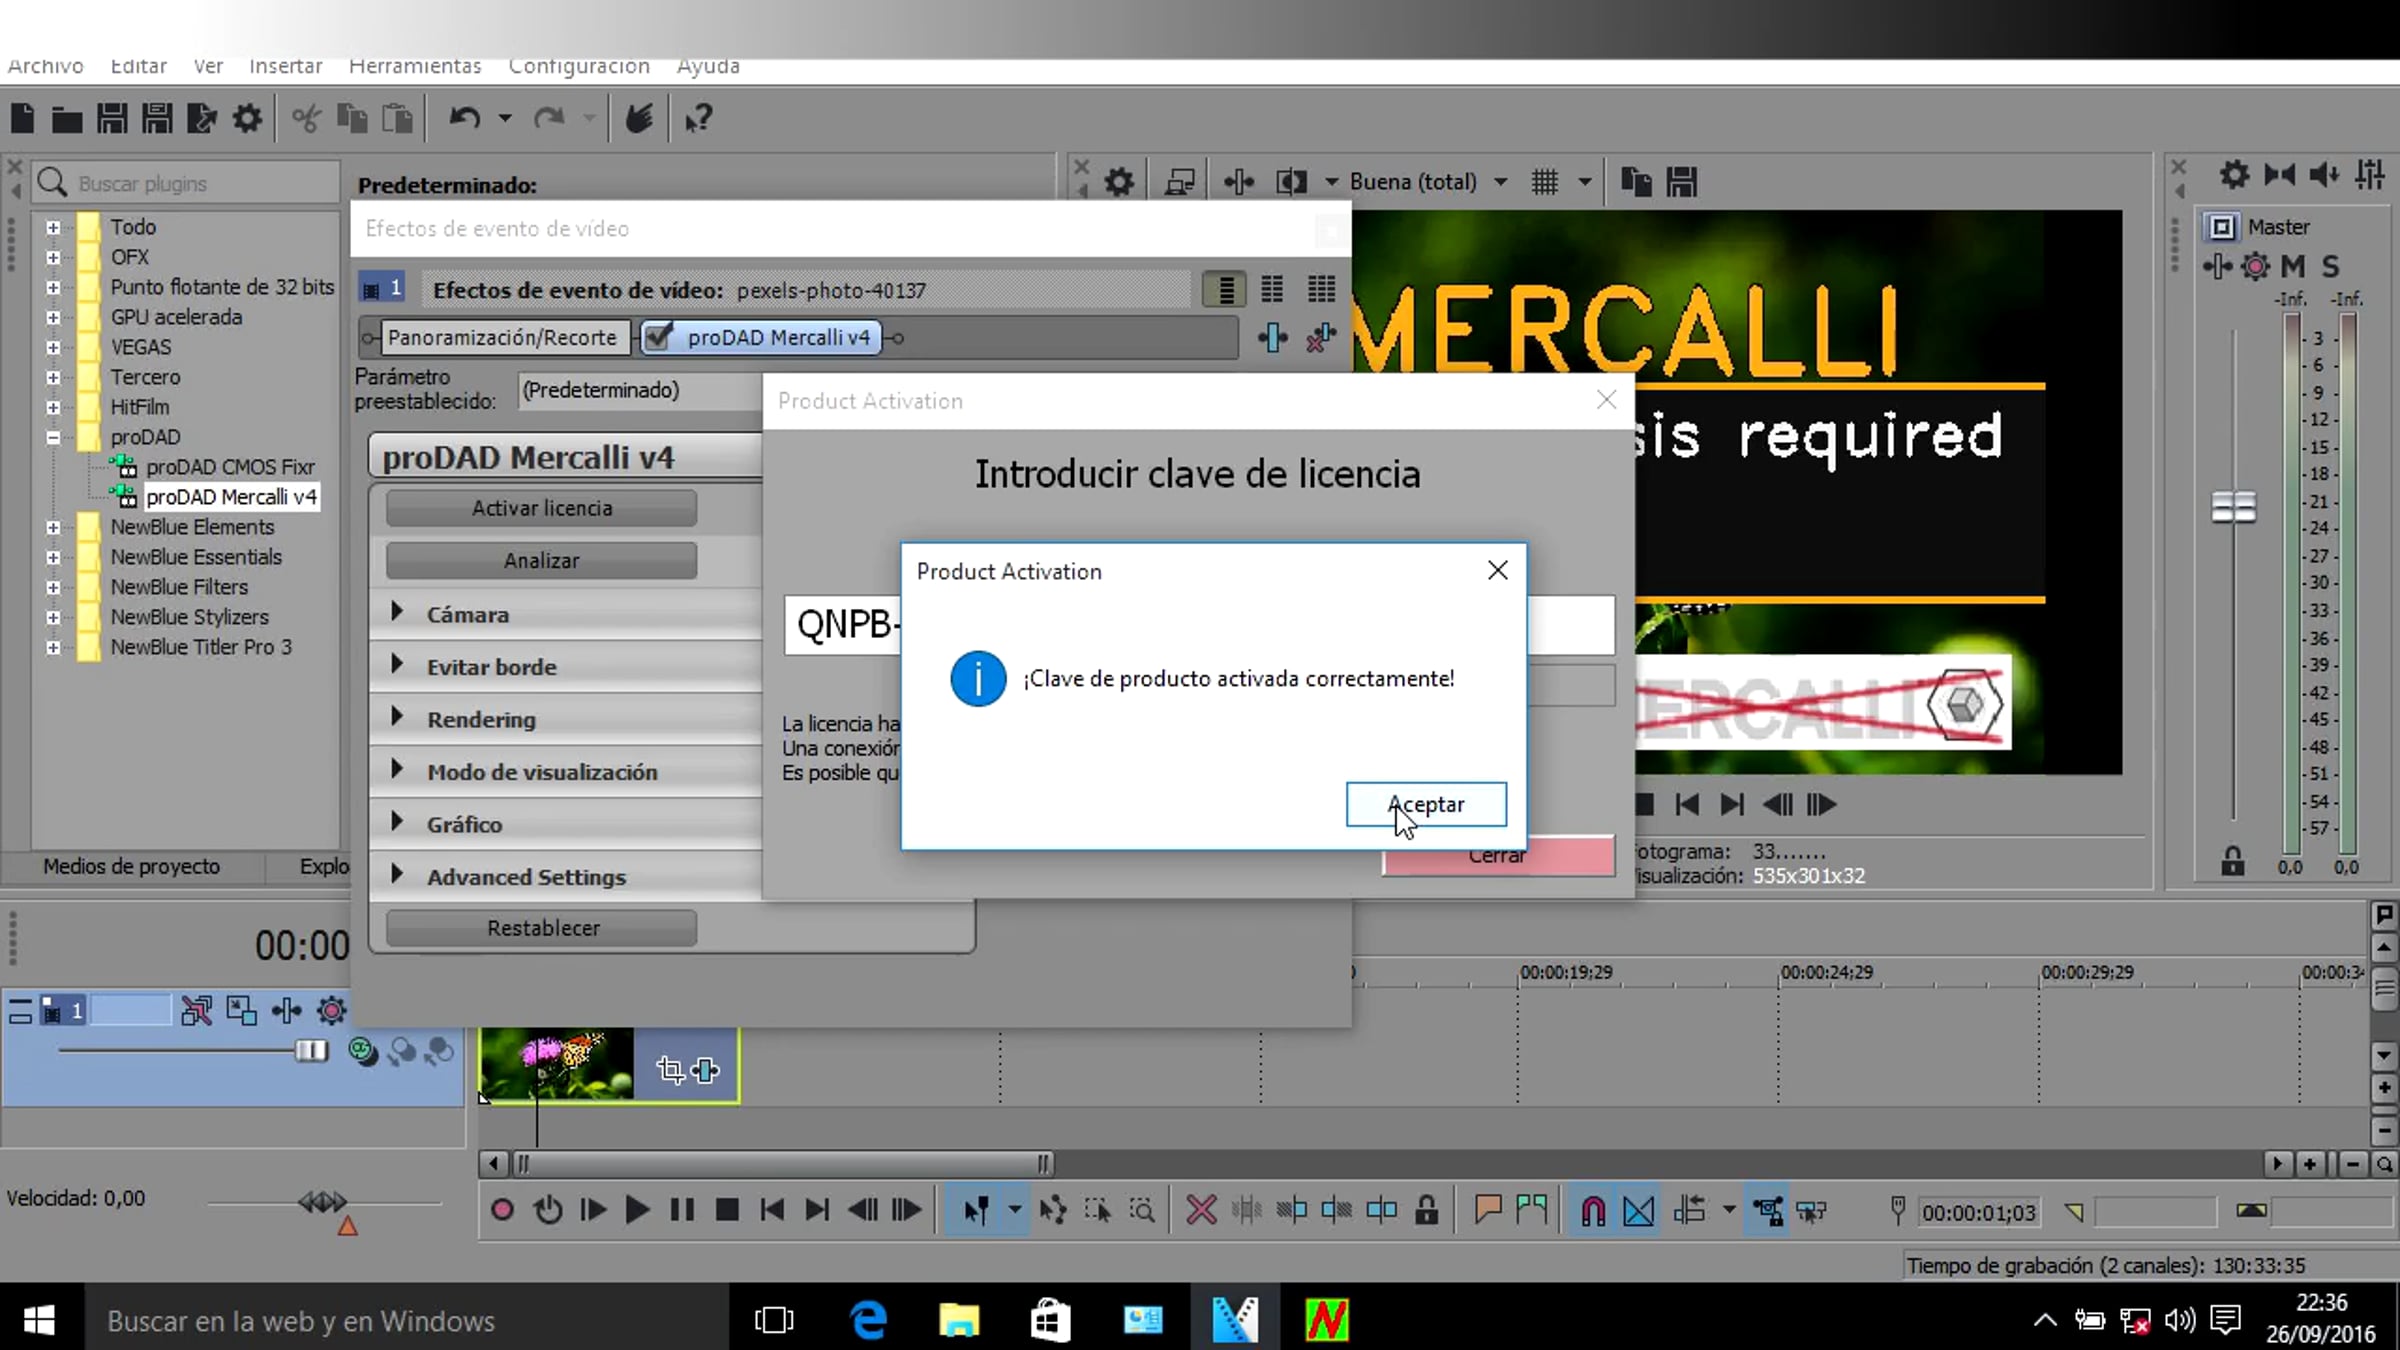The image size is (2400, 1350).
Task: Delete selection with red X icon
Action: point(1201,1211)
